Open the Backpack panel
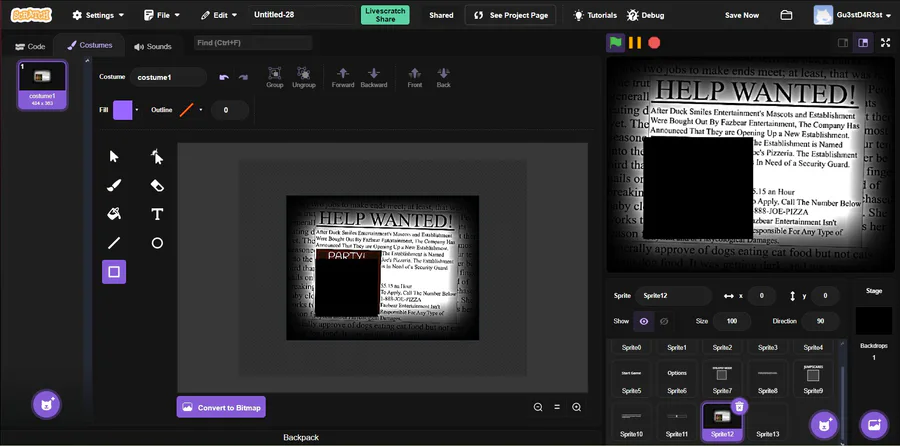The width and height of the screenshot is (900, 446). [x=301, y=437]
